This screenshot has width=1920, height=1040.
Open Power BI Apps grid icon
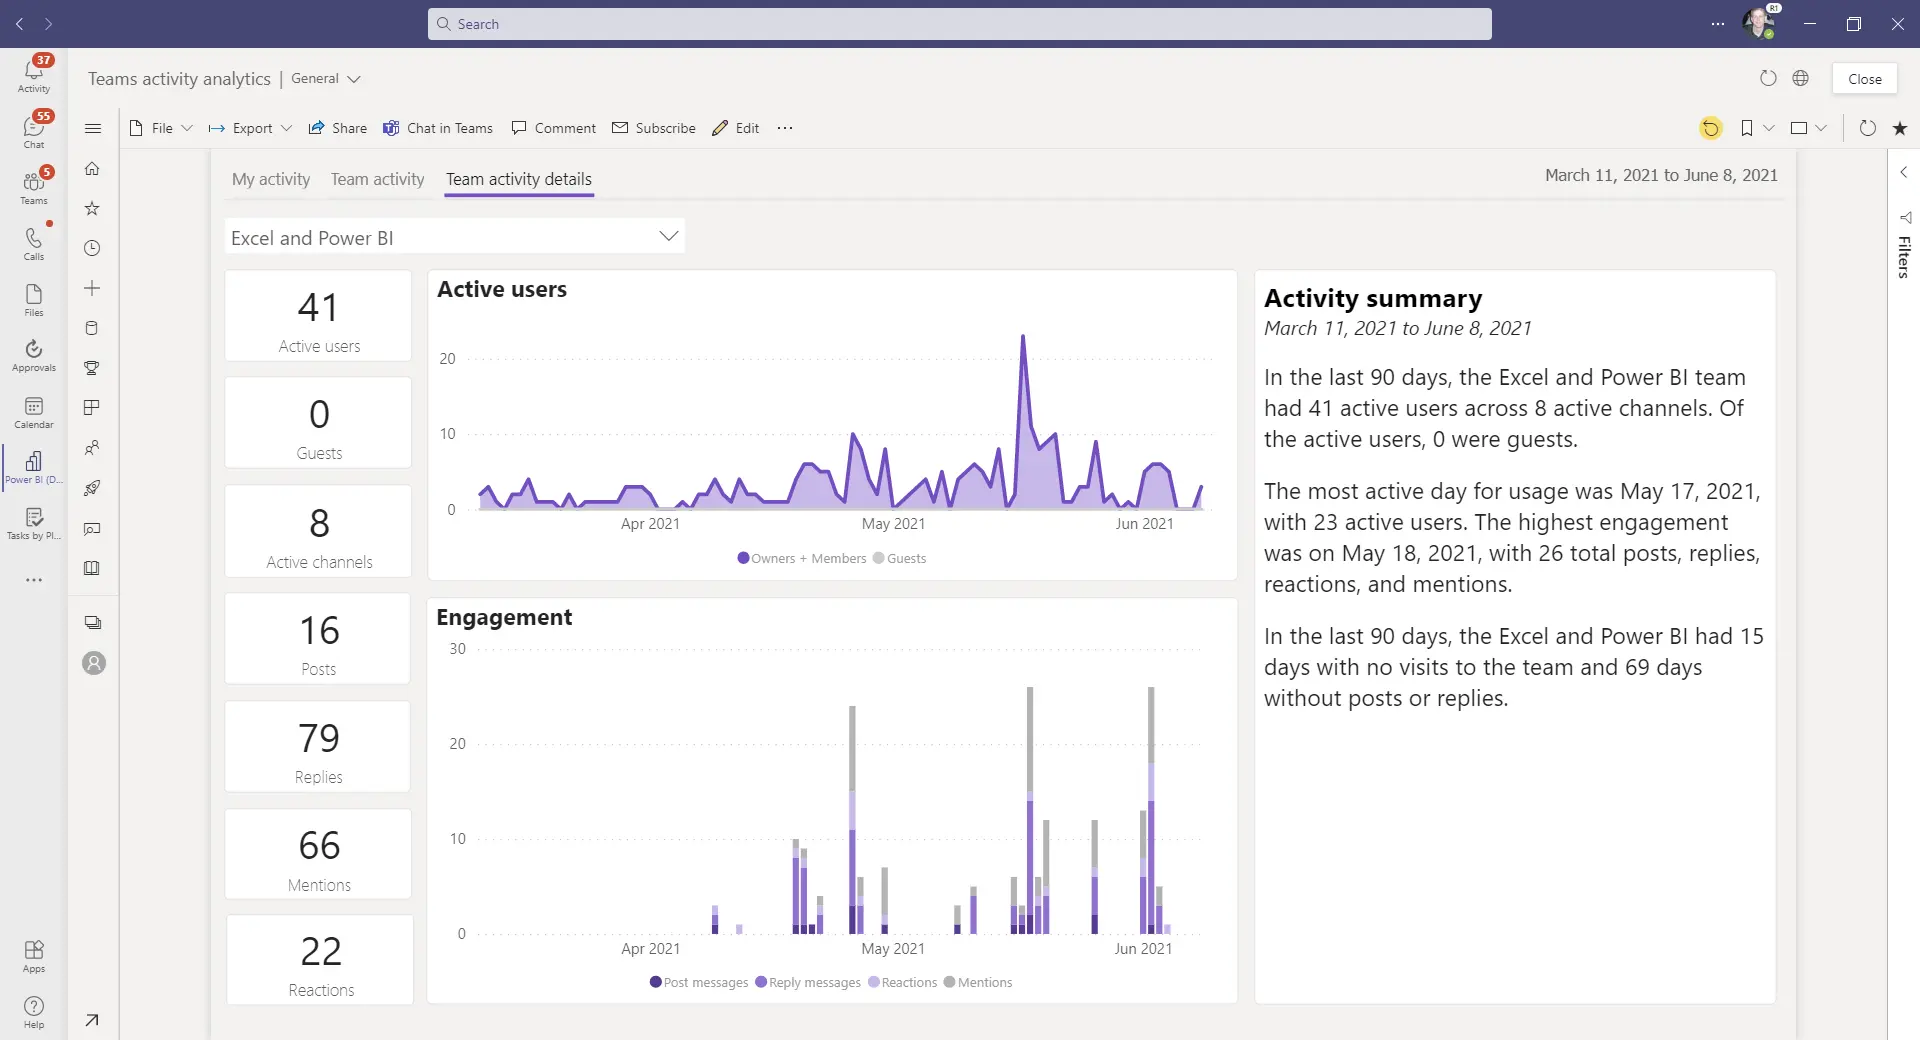pos(92,408)
